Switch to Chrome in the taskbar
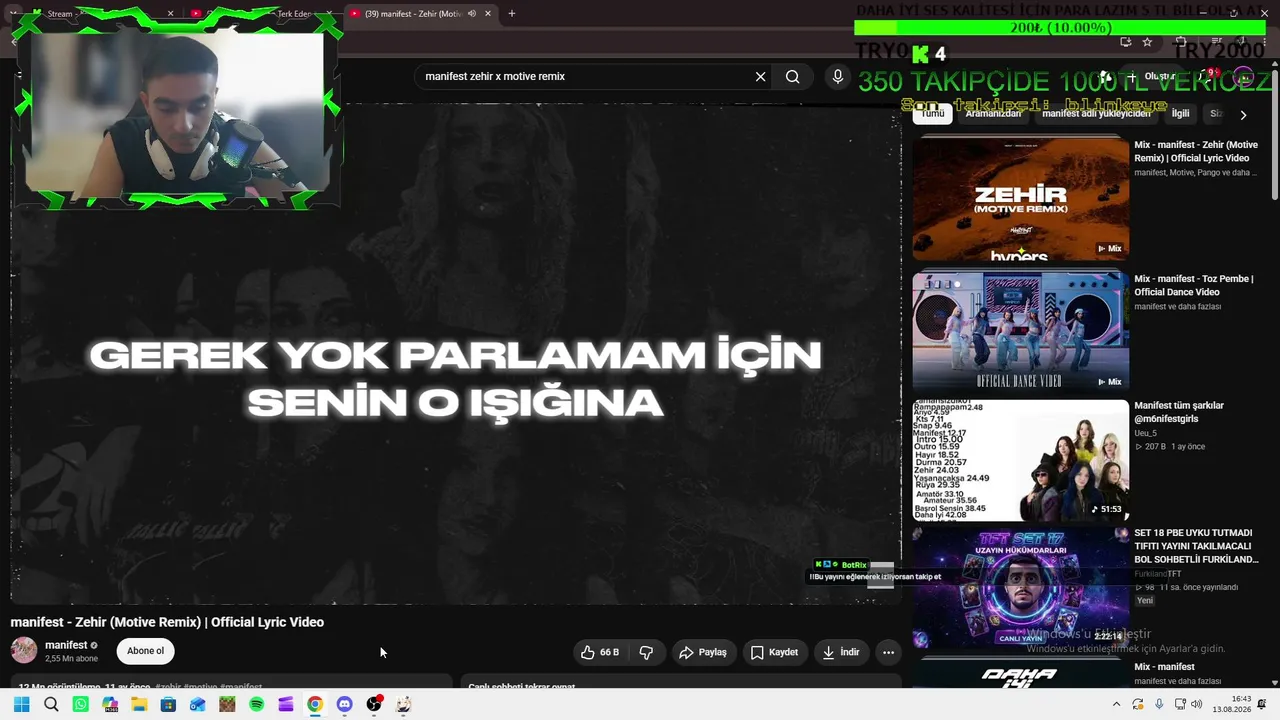The width and height of the screenshot is (1280, 720). click(x=315, y=705)
